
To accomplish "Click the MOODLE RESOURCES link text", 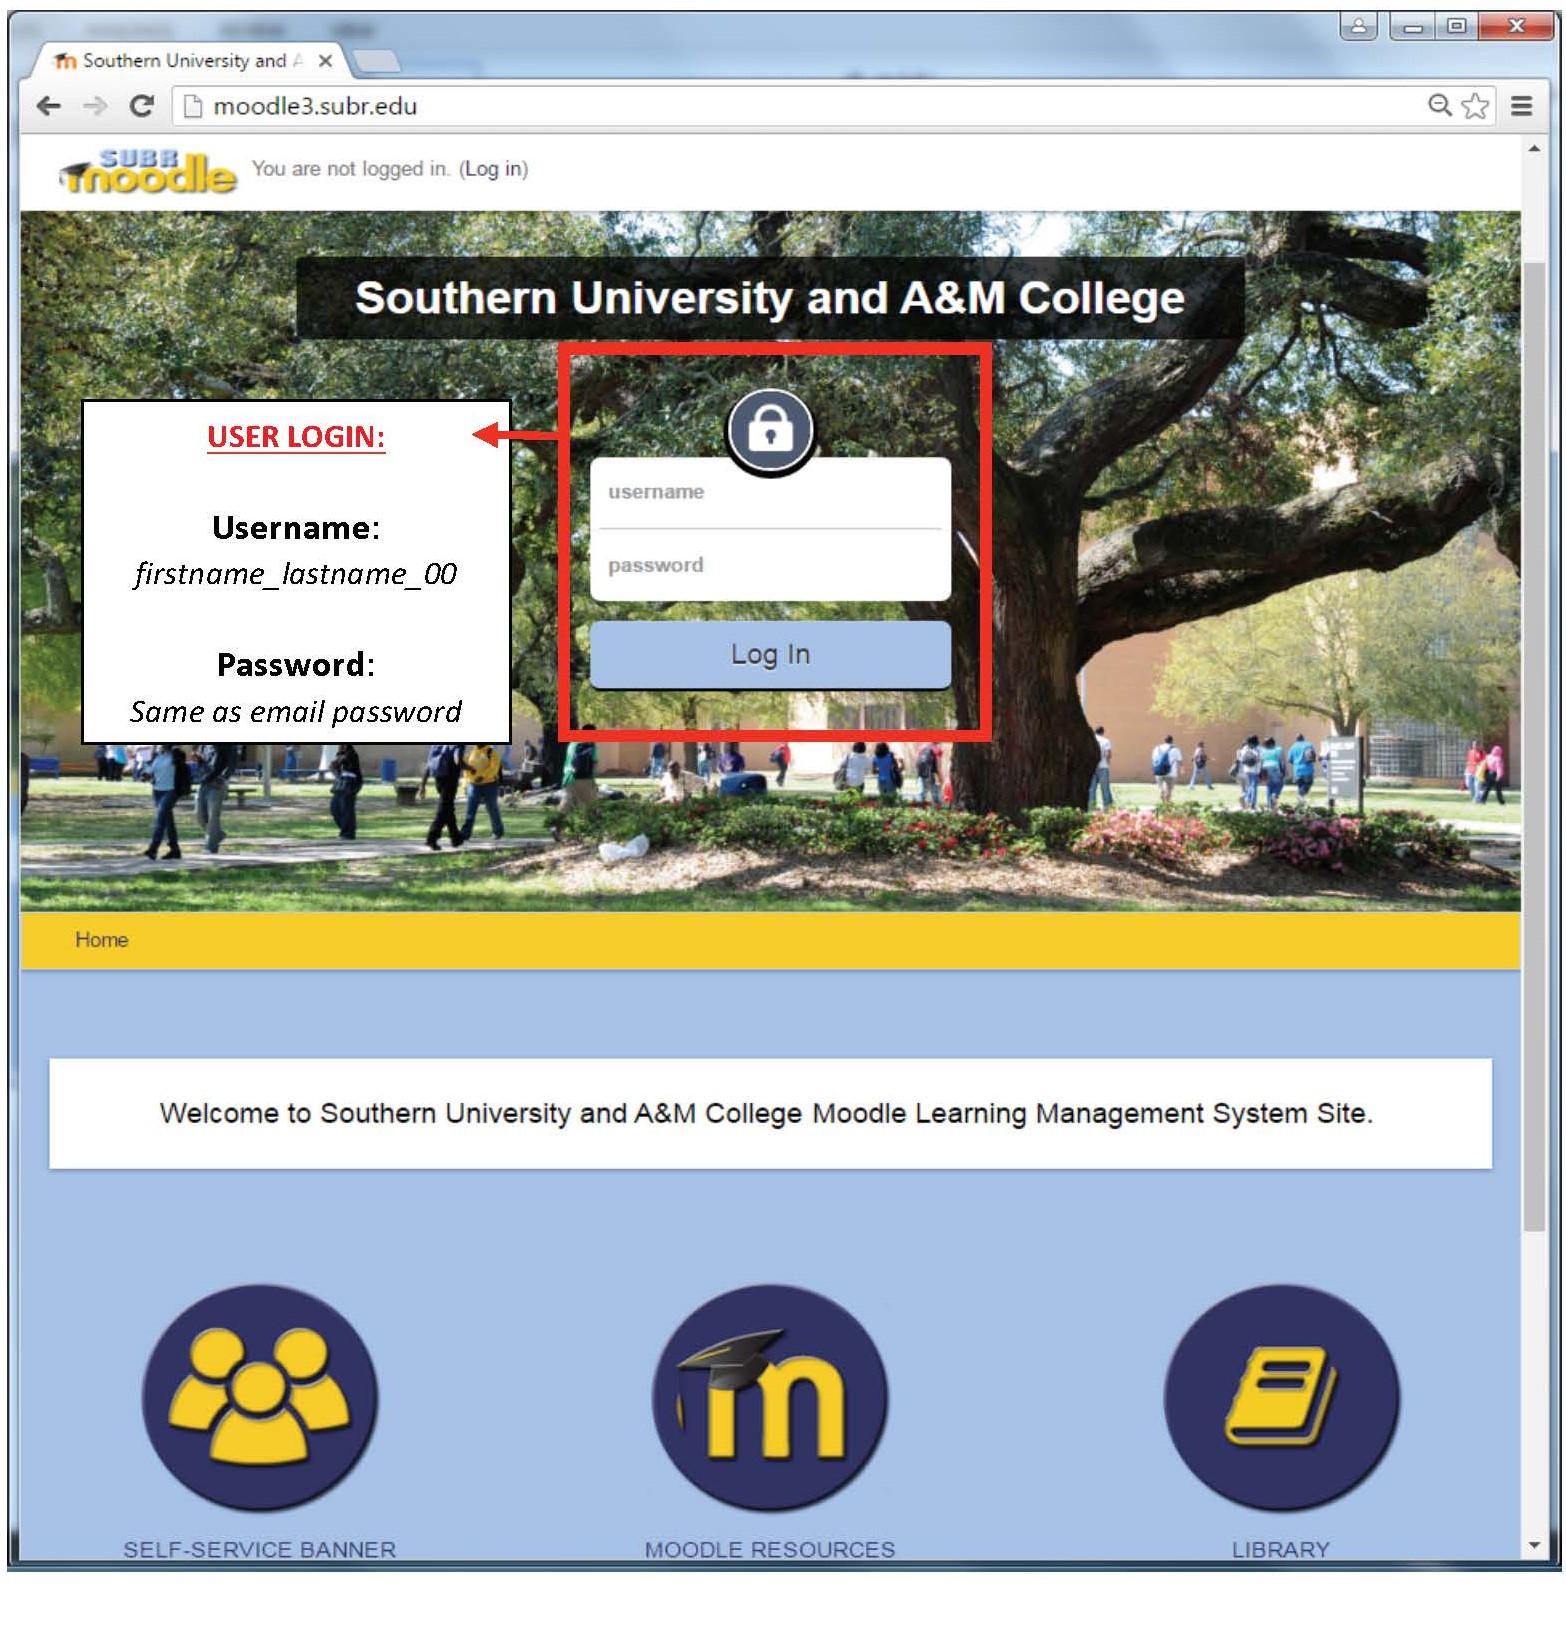I will [770, 1549].
